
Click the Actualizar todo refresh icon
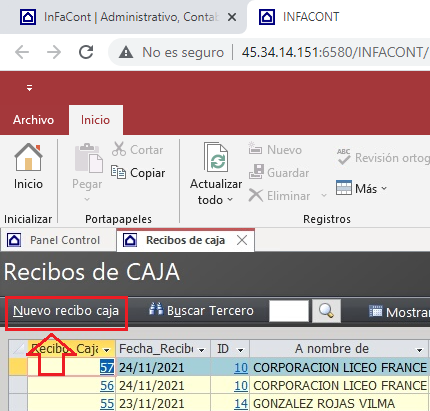(216, 157)
